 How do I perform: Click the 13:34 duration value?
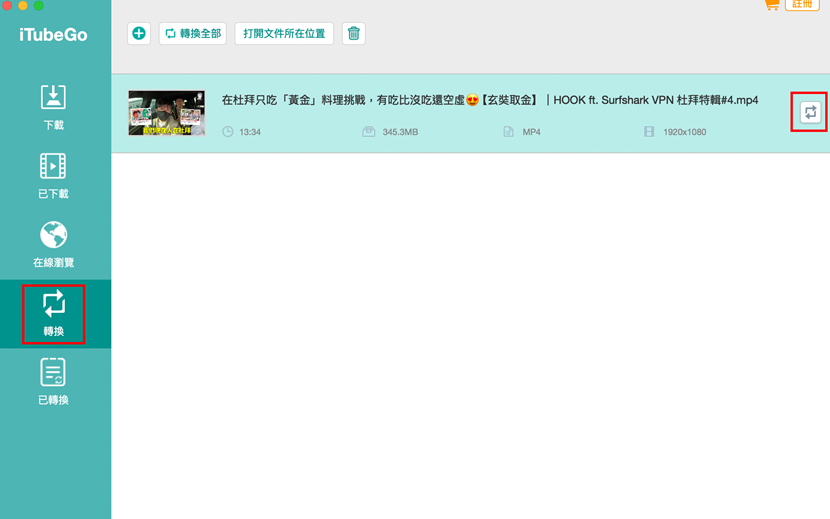[x=250, y=132]
